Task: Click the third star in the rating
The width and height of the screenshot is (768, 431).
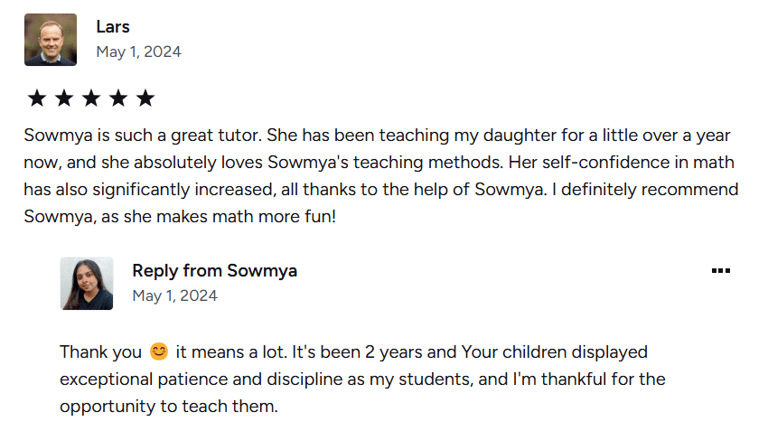Action: tap(91, 98)
